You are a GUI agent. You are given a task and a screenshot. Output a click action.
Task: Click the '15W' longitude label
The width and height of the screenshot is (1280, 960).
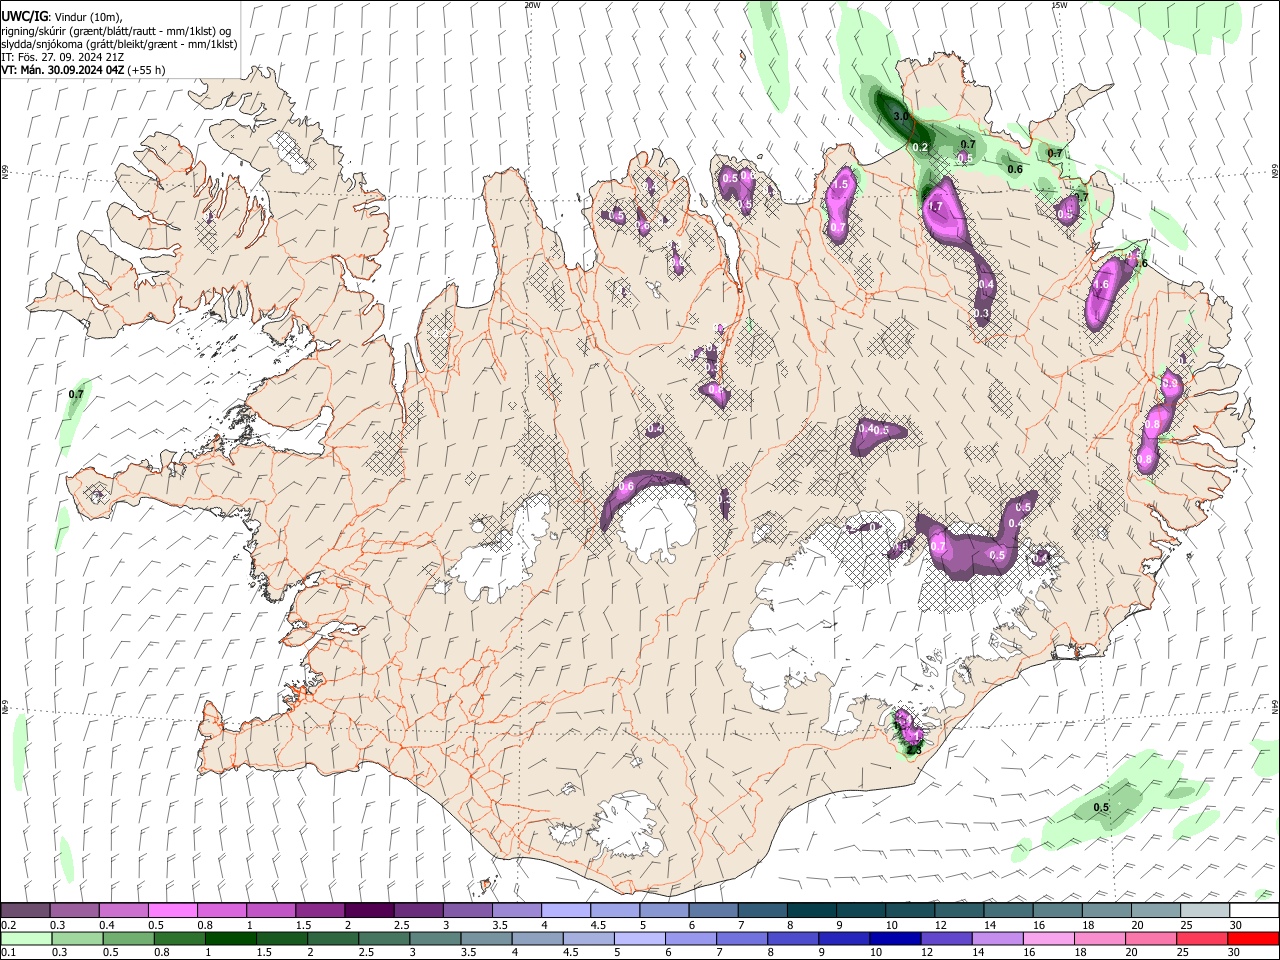tap(1060, 5)
